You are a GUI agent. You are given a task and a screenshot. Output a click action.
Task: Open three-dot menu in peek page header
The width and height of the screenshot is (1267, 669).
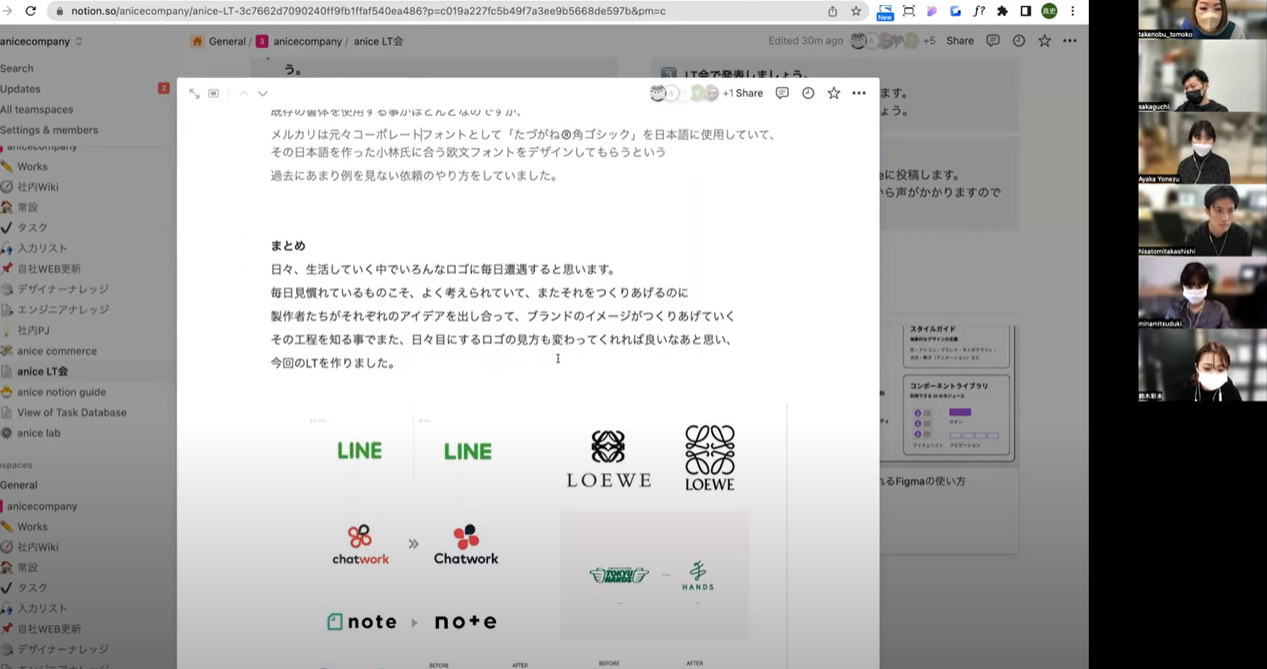[859, 93]
